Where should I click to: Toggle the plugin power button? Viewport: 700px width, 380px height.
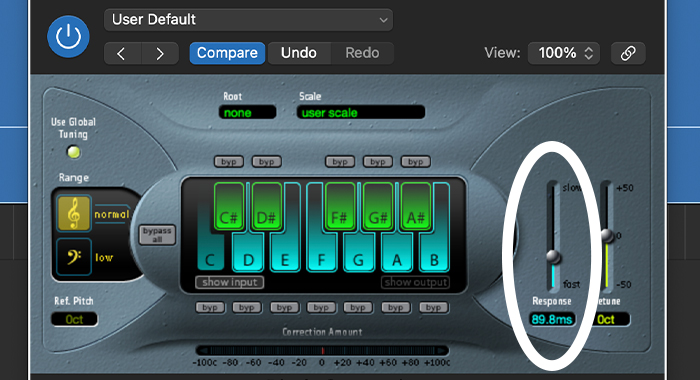pos(68,37)
